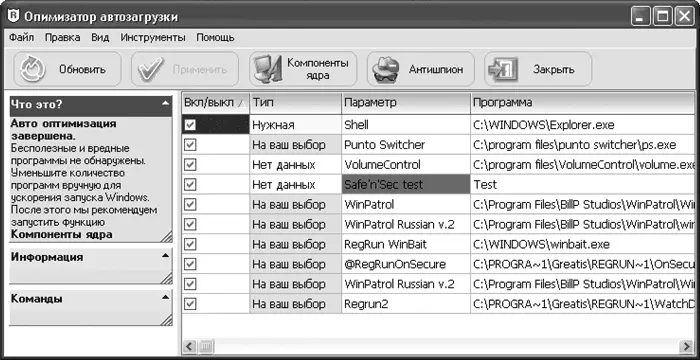Viewport: 700px width, 360px height.
Task: Collapse the Что это? panel
Action: point(166,104)
